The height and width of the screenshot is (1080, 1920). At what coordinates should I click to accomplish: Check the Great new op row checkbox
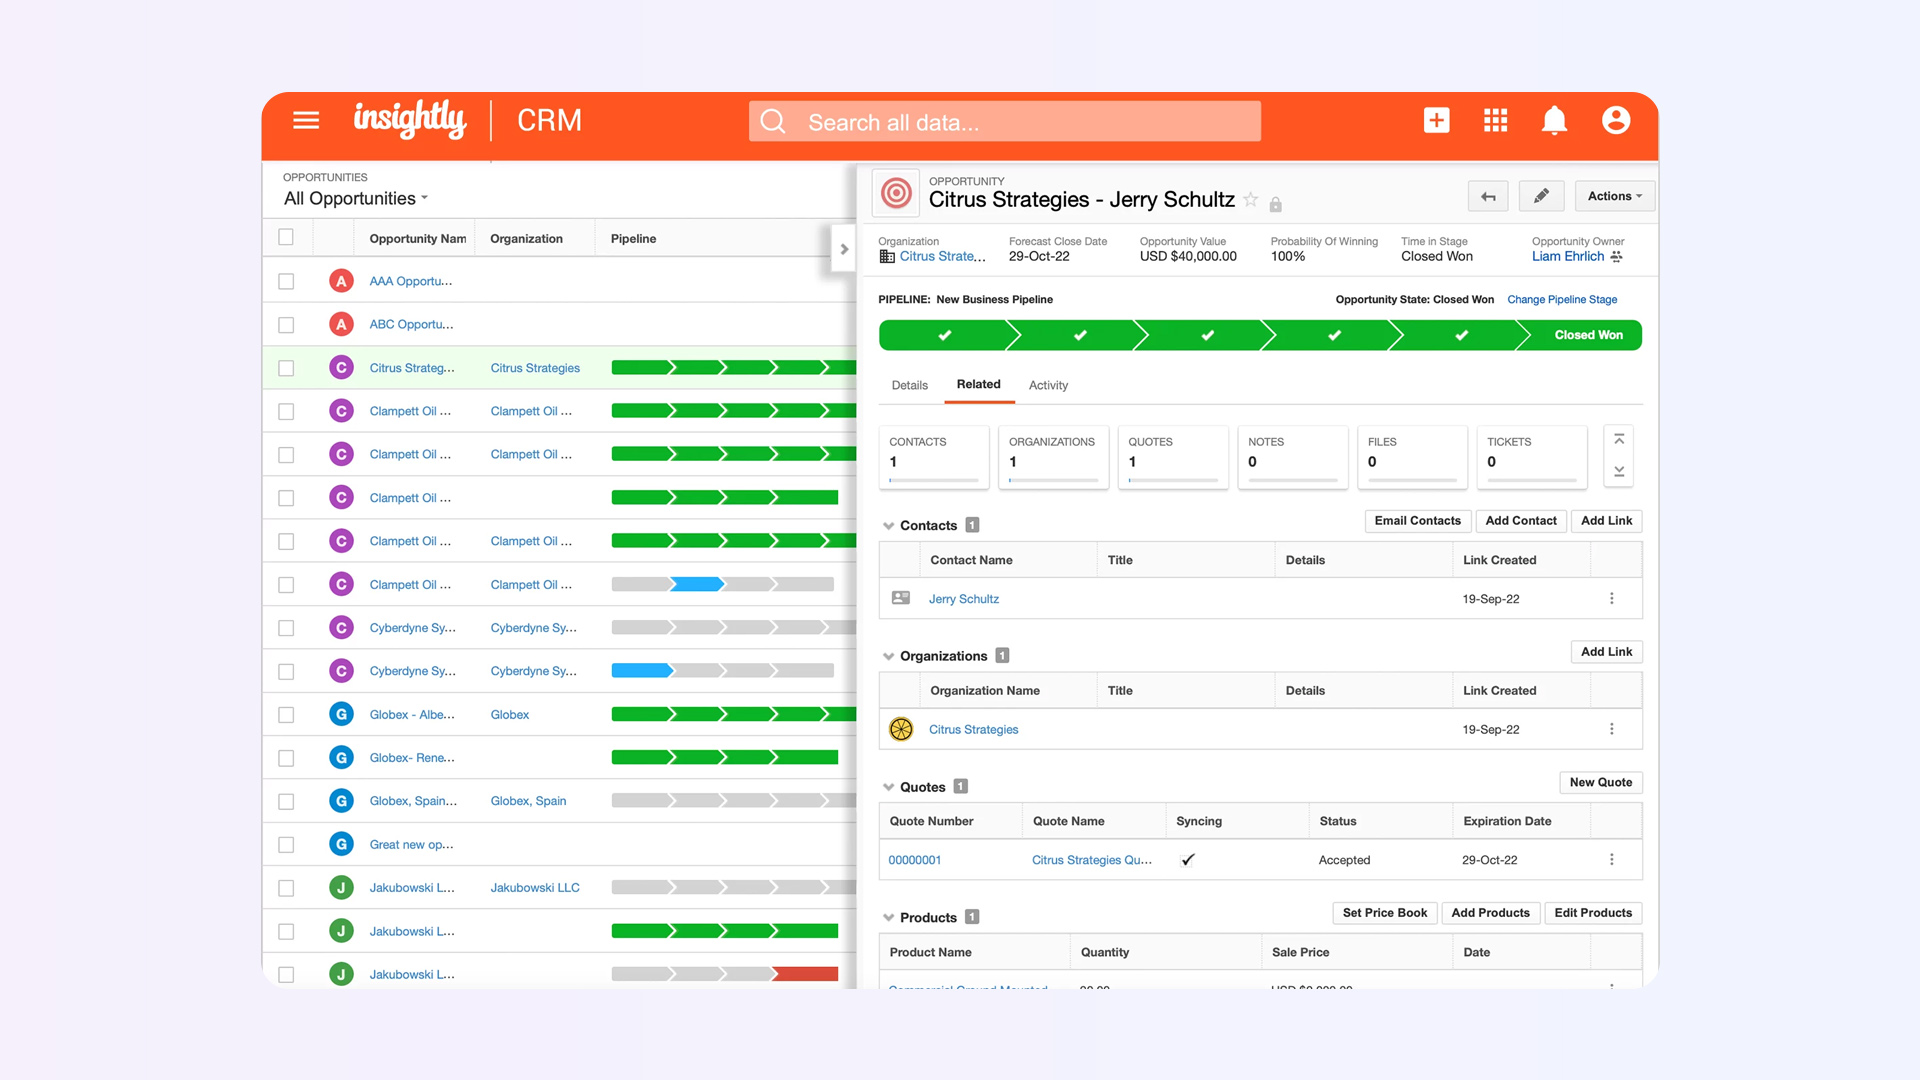pyautogui.click(x=286, y=845)
